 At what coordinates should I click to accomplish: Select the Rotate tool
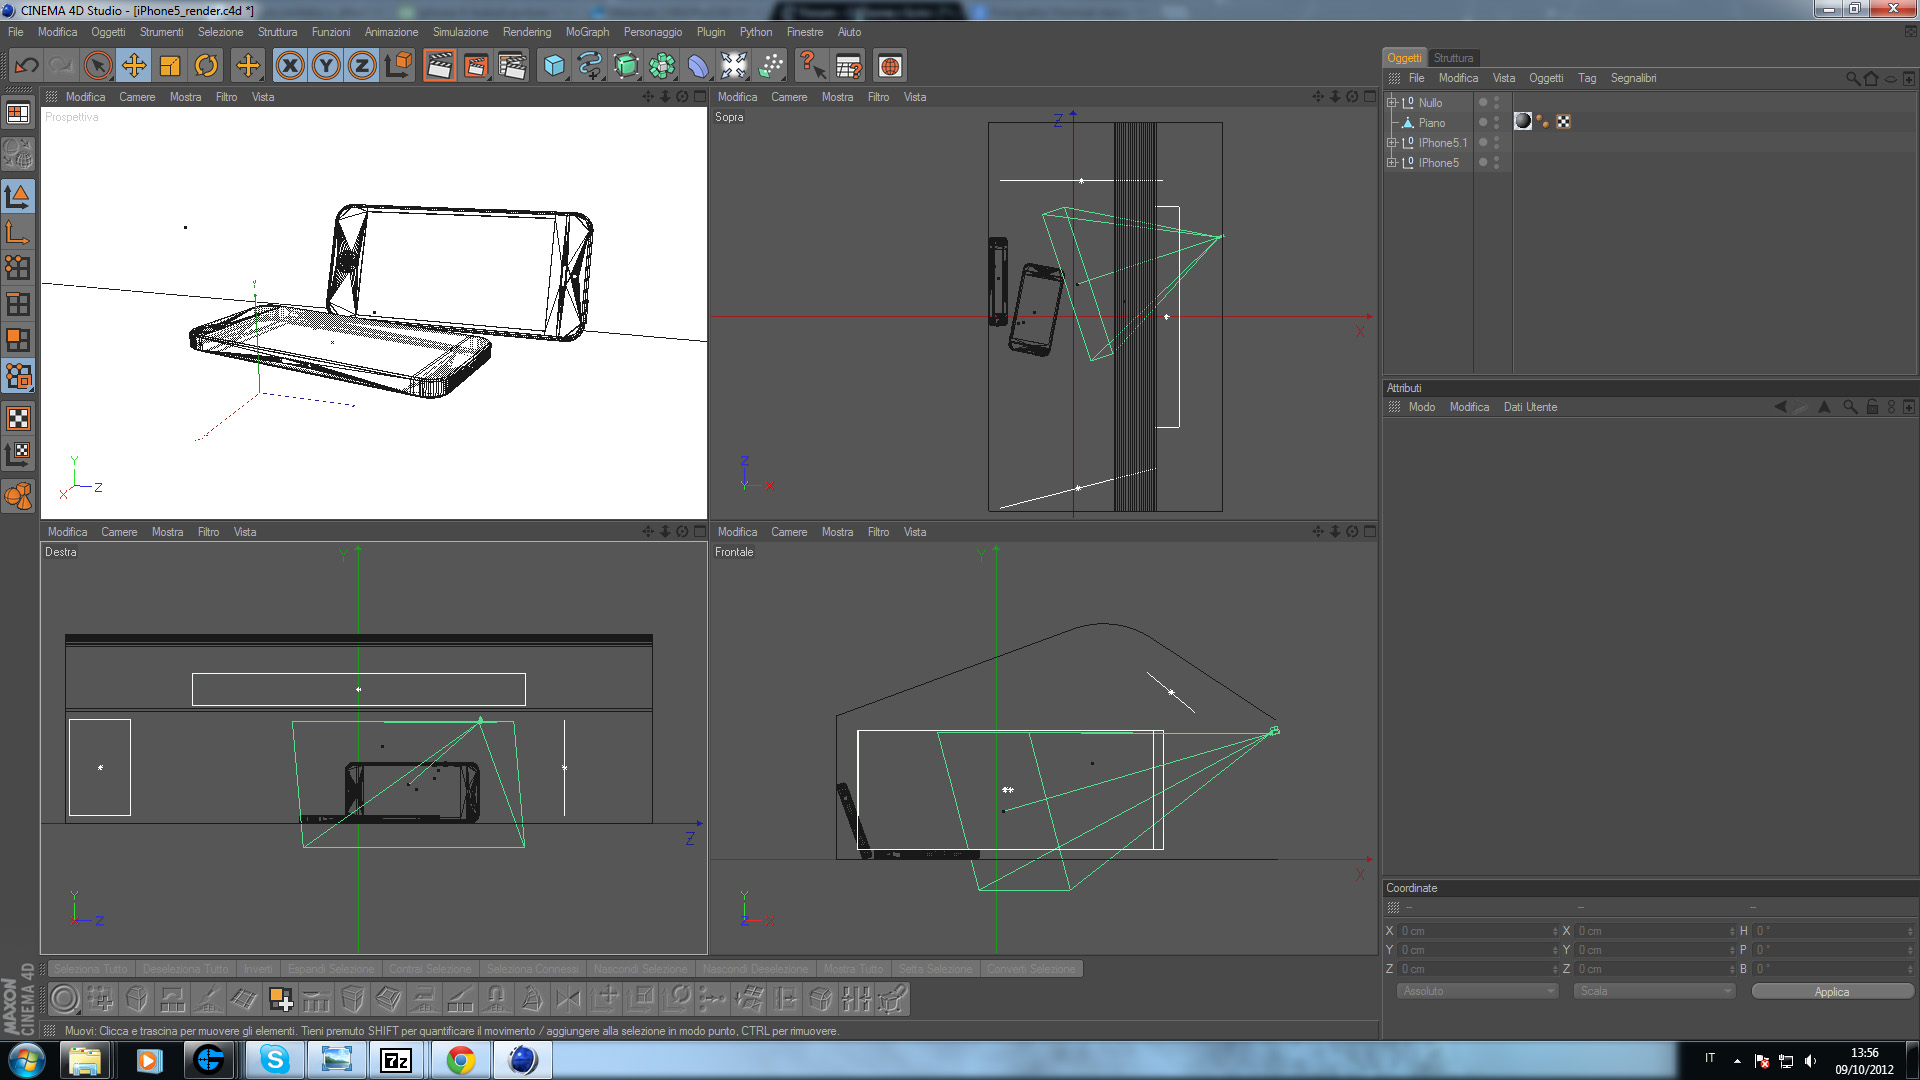(x=206, y=66)
